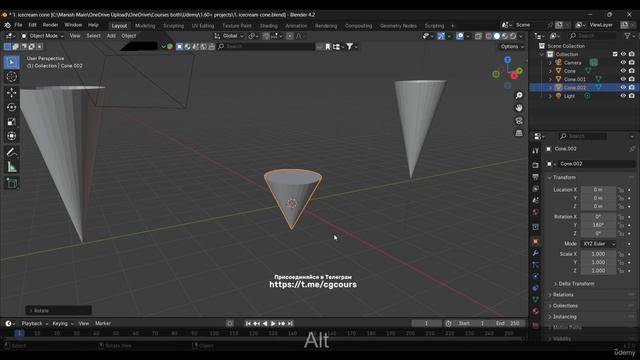Click the current frame number field
Screen dimensions: 640x360
point(426,323)
